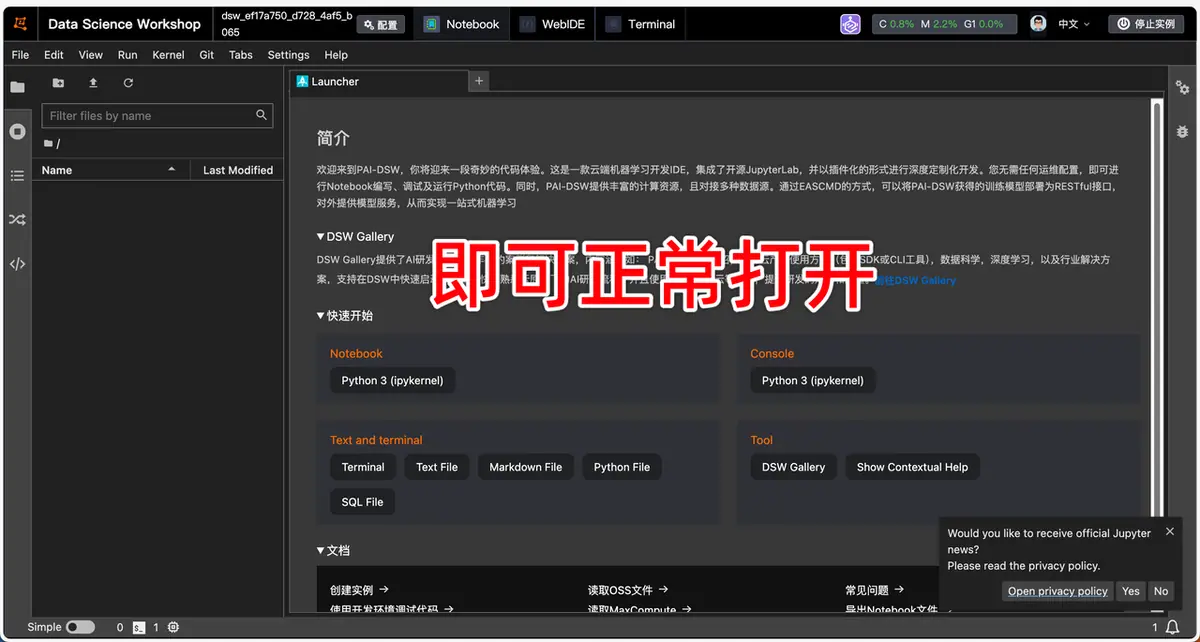This screenshot has width=1200, height=642.
Task: Switch to the WebIDE header tab
Action: (x=552, y=24)
